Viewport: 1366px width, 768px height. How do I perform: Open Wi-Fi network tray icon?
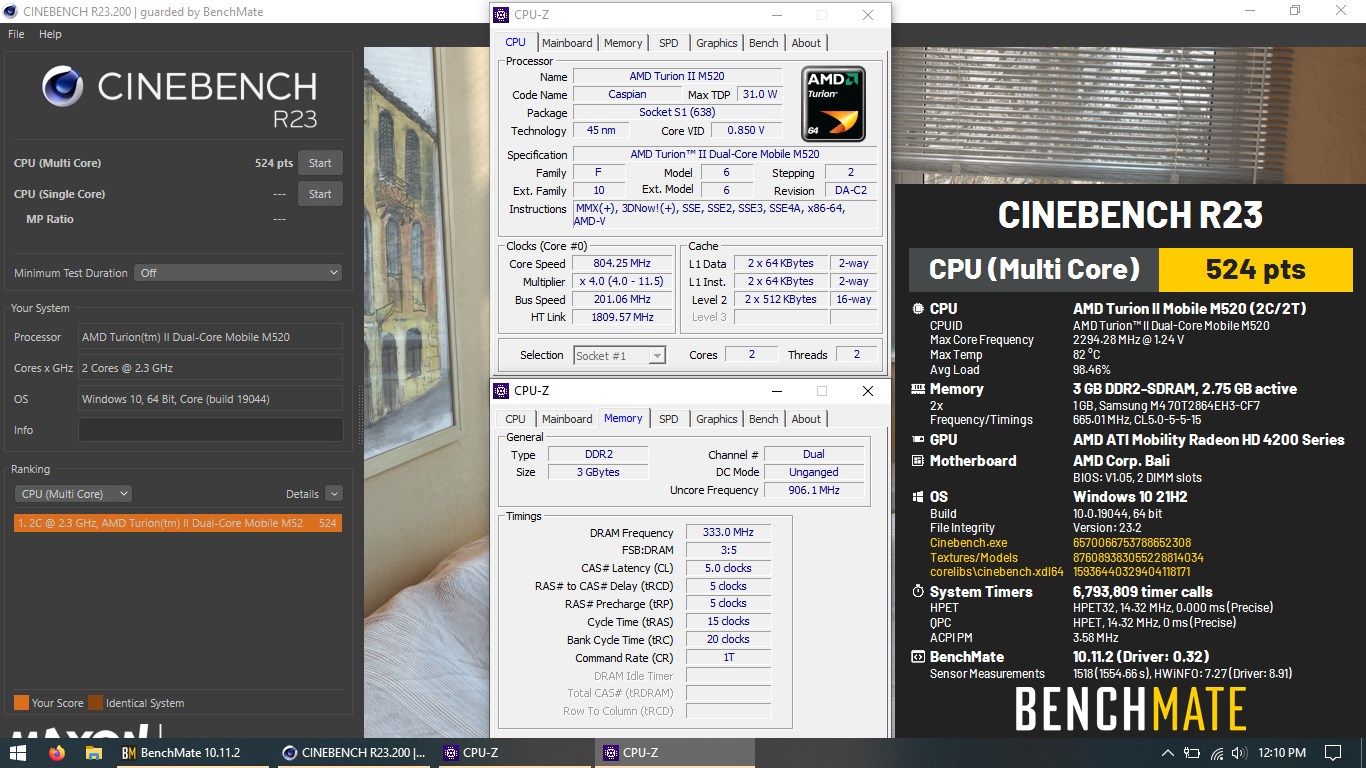[x=1217, y=753]
